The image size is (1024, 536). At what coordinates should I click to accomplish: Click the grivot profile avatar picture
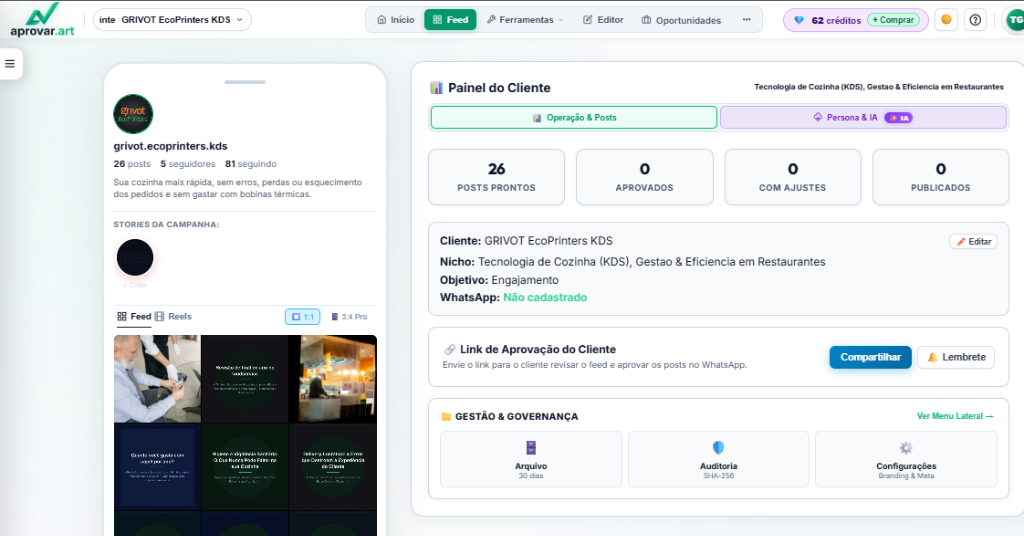coord(133,114)
